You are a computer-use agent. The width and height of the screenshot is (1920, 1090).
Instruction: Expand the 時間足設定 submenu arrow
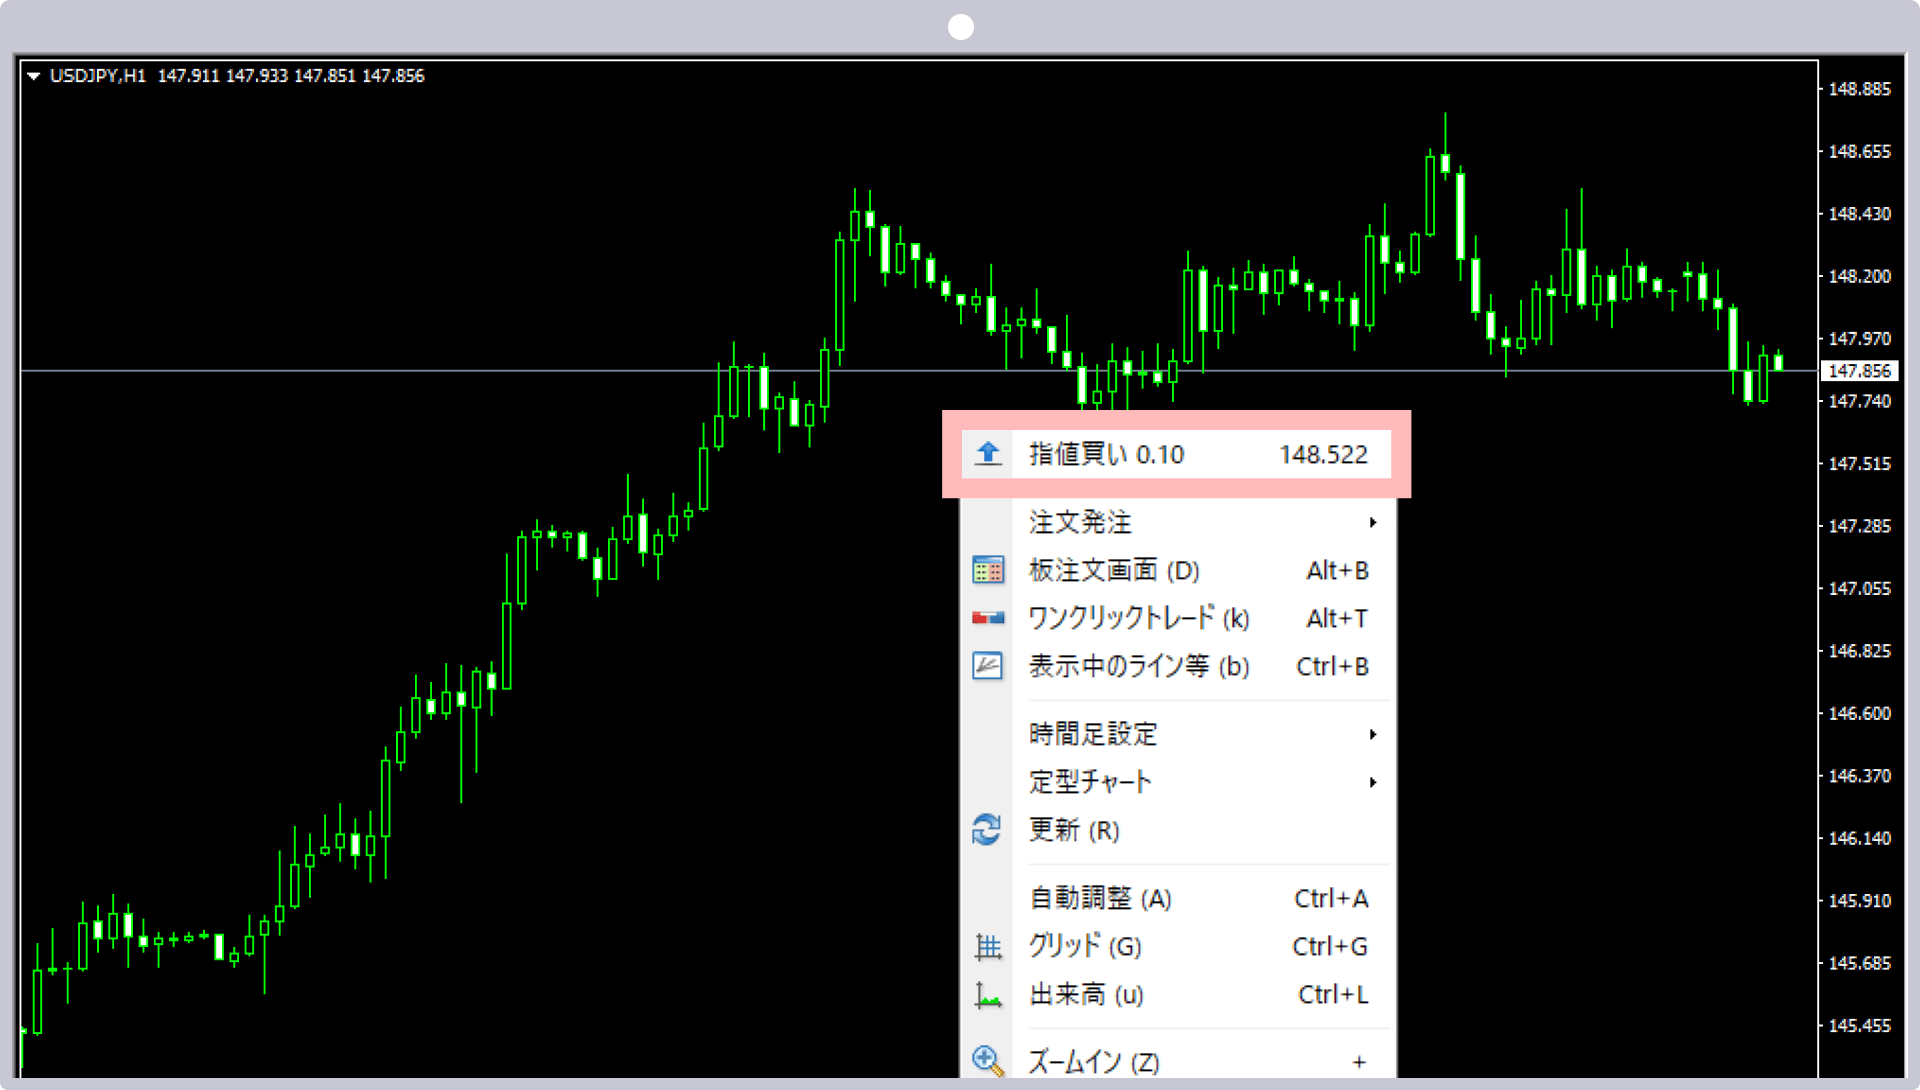click(1373, 734)
